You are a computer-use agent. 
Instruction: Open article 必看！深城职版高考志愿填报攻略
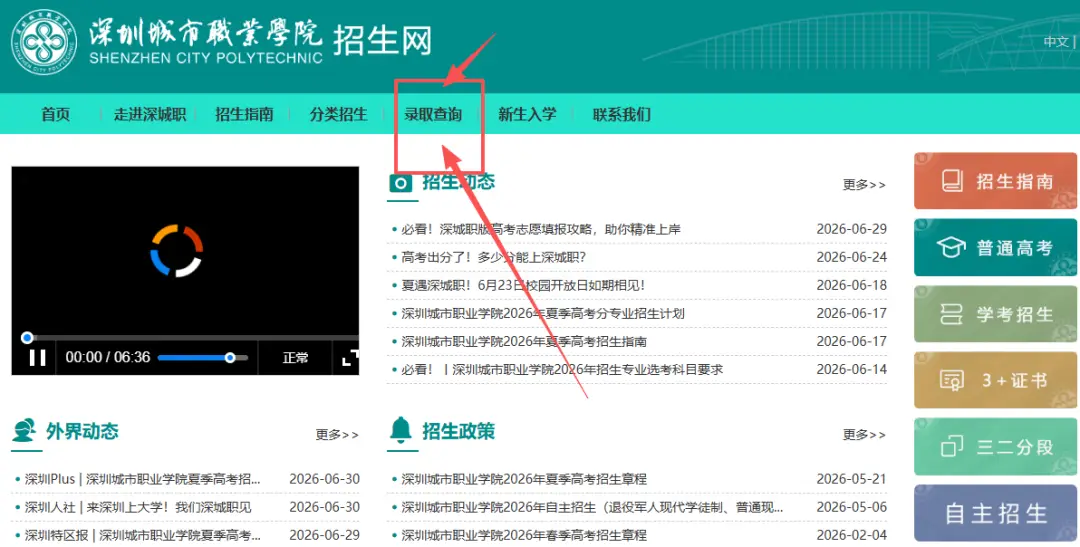click(541, 229)
